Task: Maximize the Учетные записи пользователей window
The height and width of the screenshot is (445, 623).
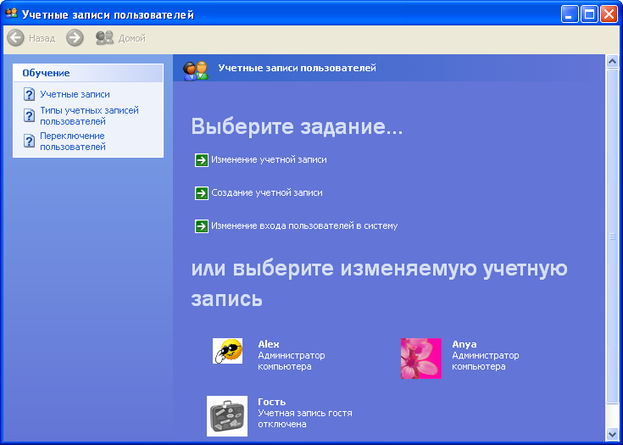Action: tap(589, 15)
